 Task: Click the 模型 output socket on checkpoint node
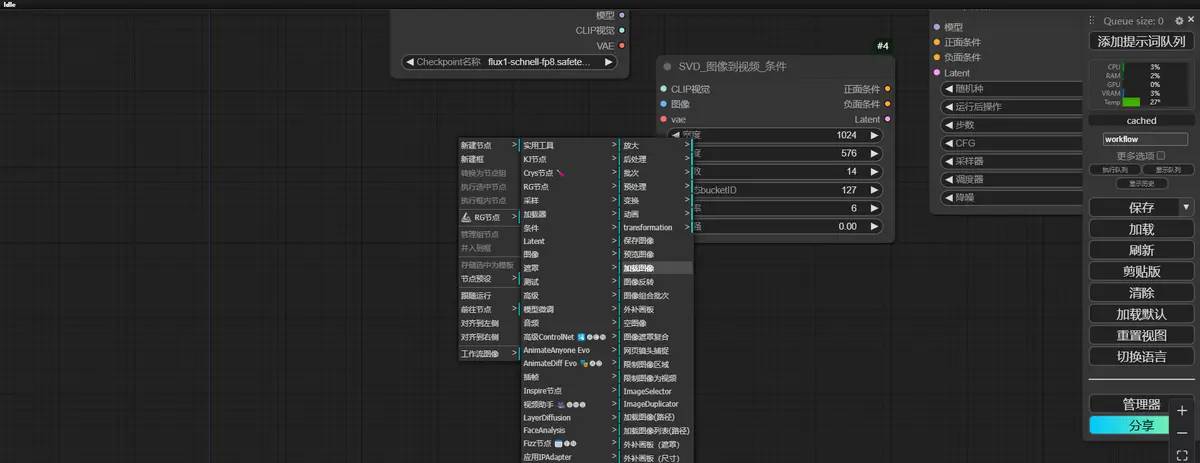click(x=622, y=15)
